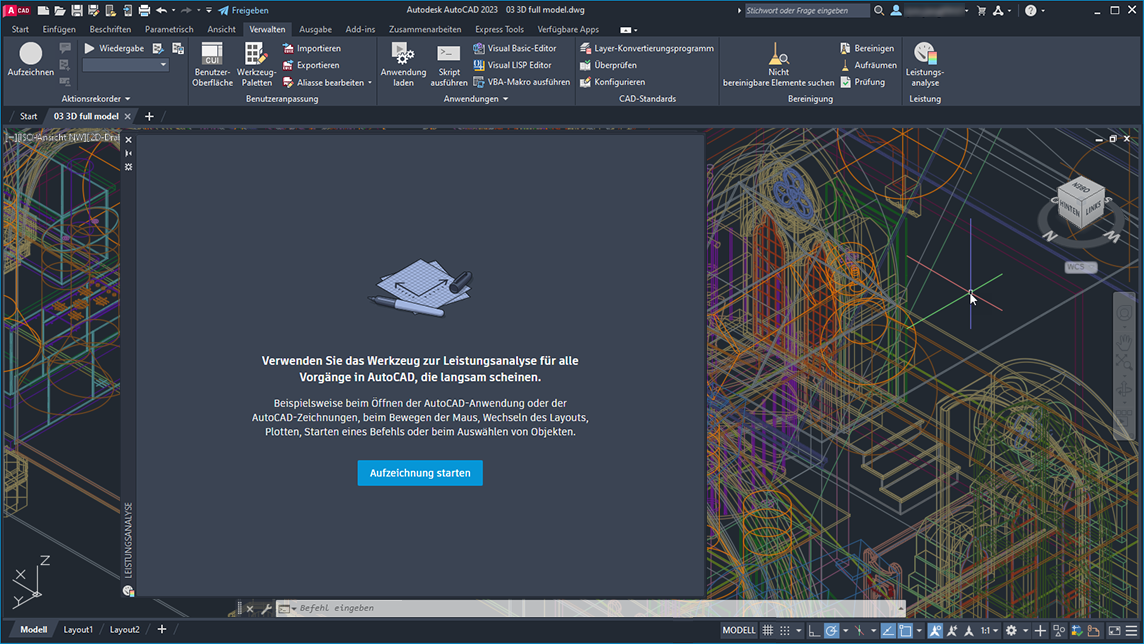Switch to the Beschriften ribbon tab
Screen dimensions: 1144x644
point(110,29)
